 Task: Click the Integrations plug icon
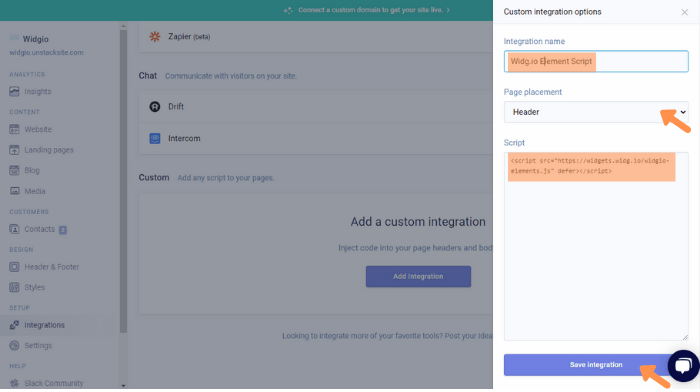(x=14, y=325)
